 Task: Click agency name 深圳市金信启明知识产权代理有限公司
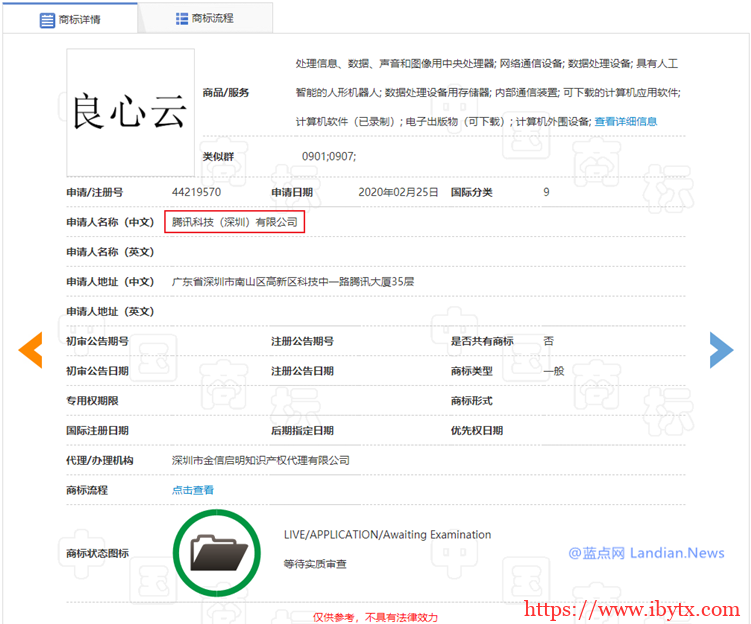(x=261, y=460)
